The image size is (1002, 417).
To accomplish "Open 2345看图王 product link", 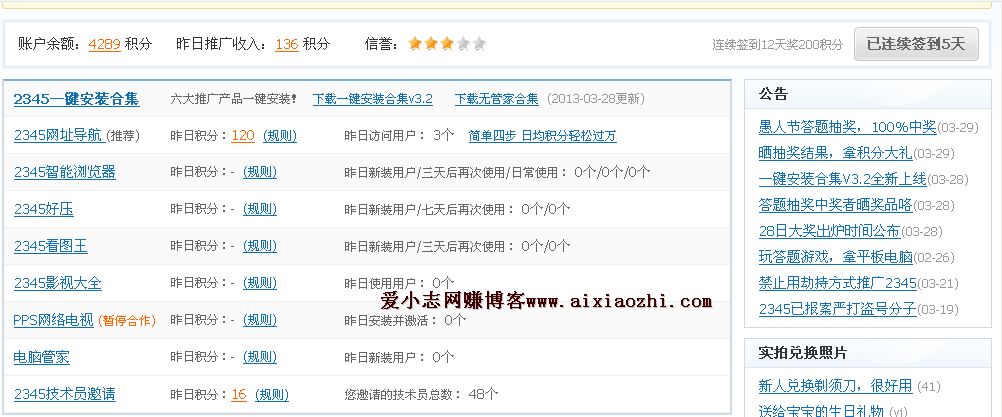I will [50, 246].
